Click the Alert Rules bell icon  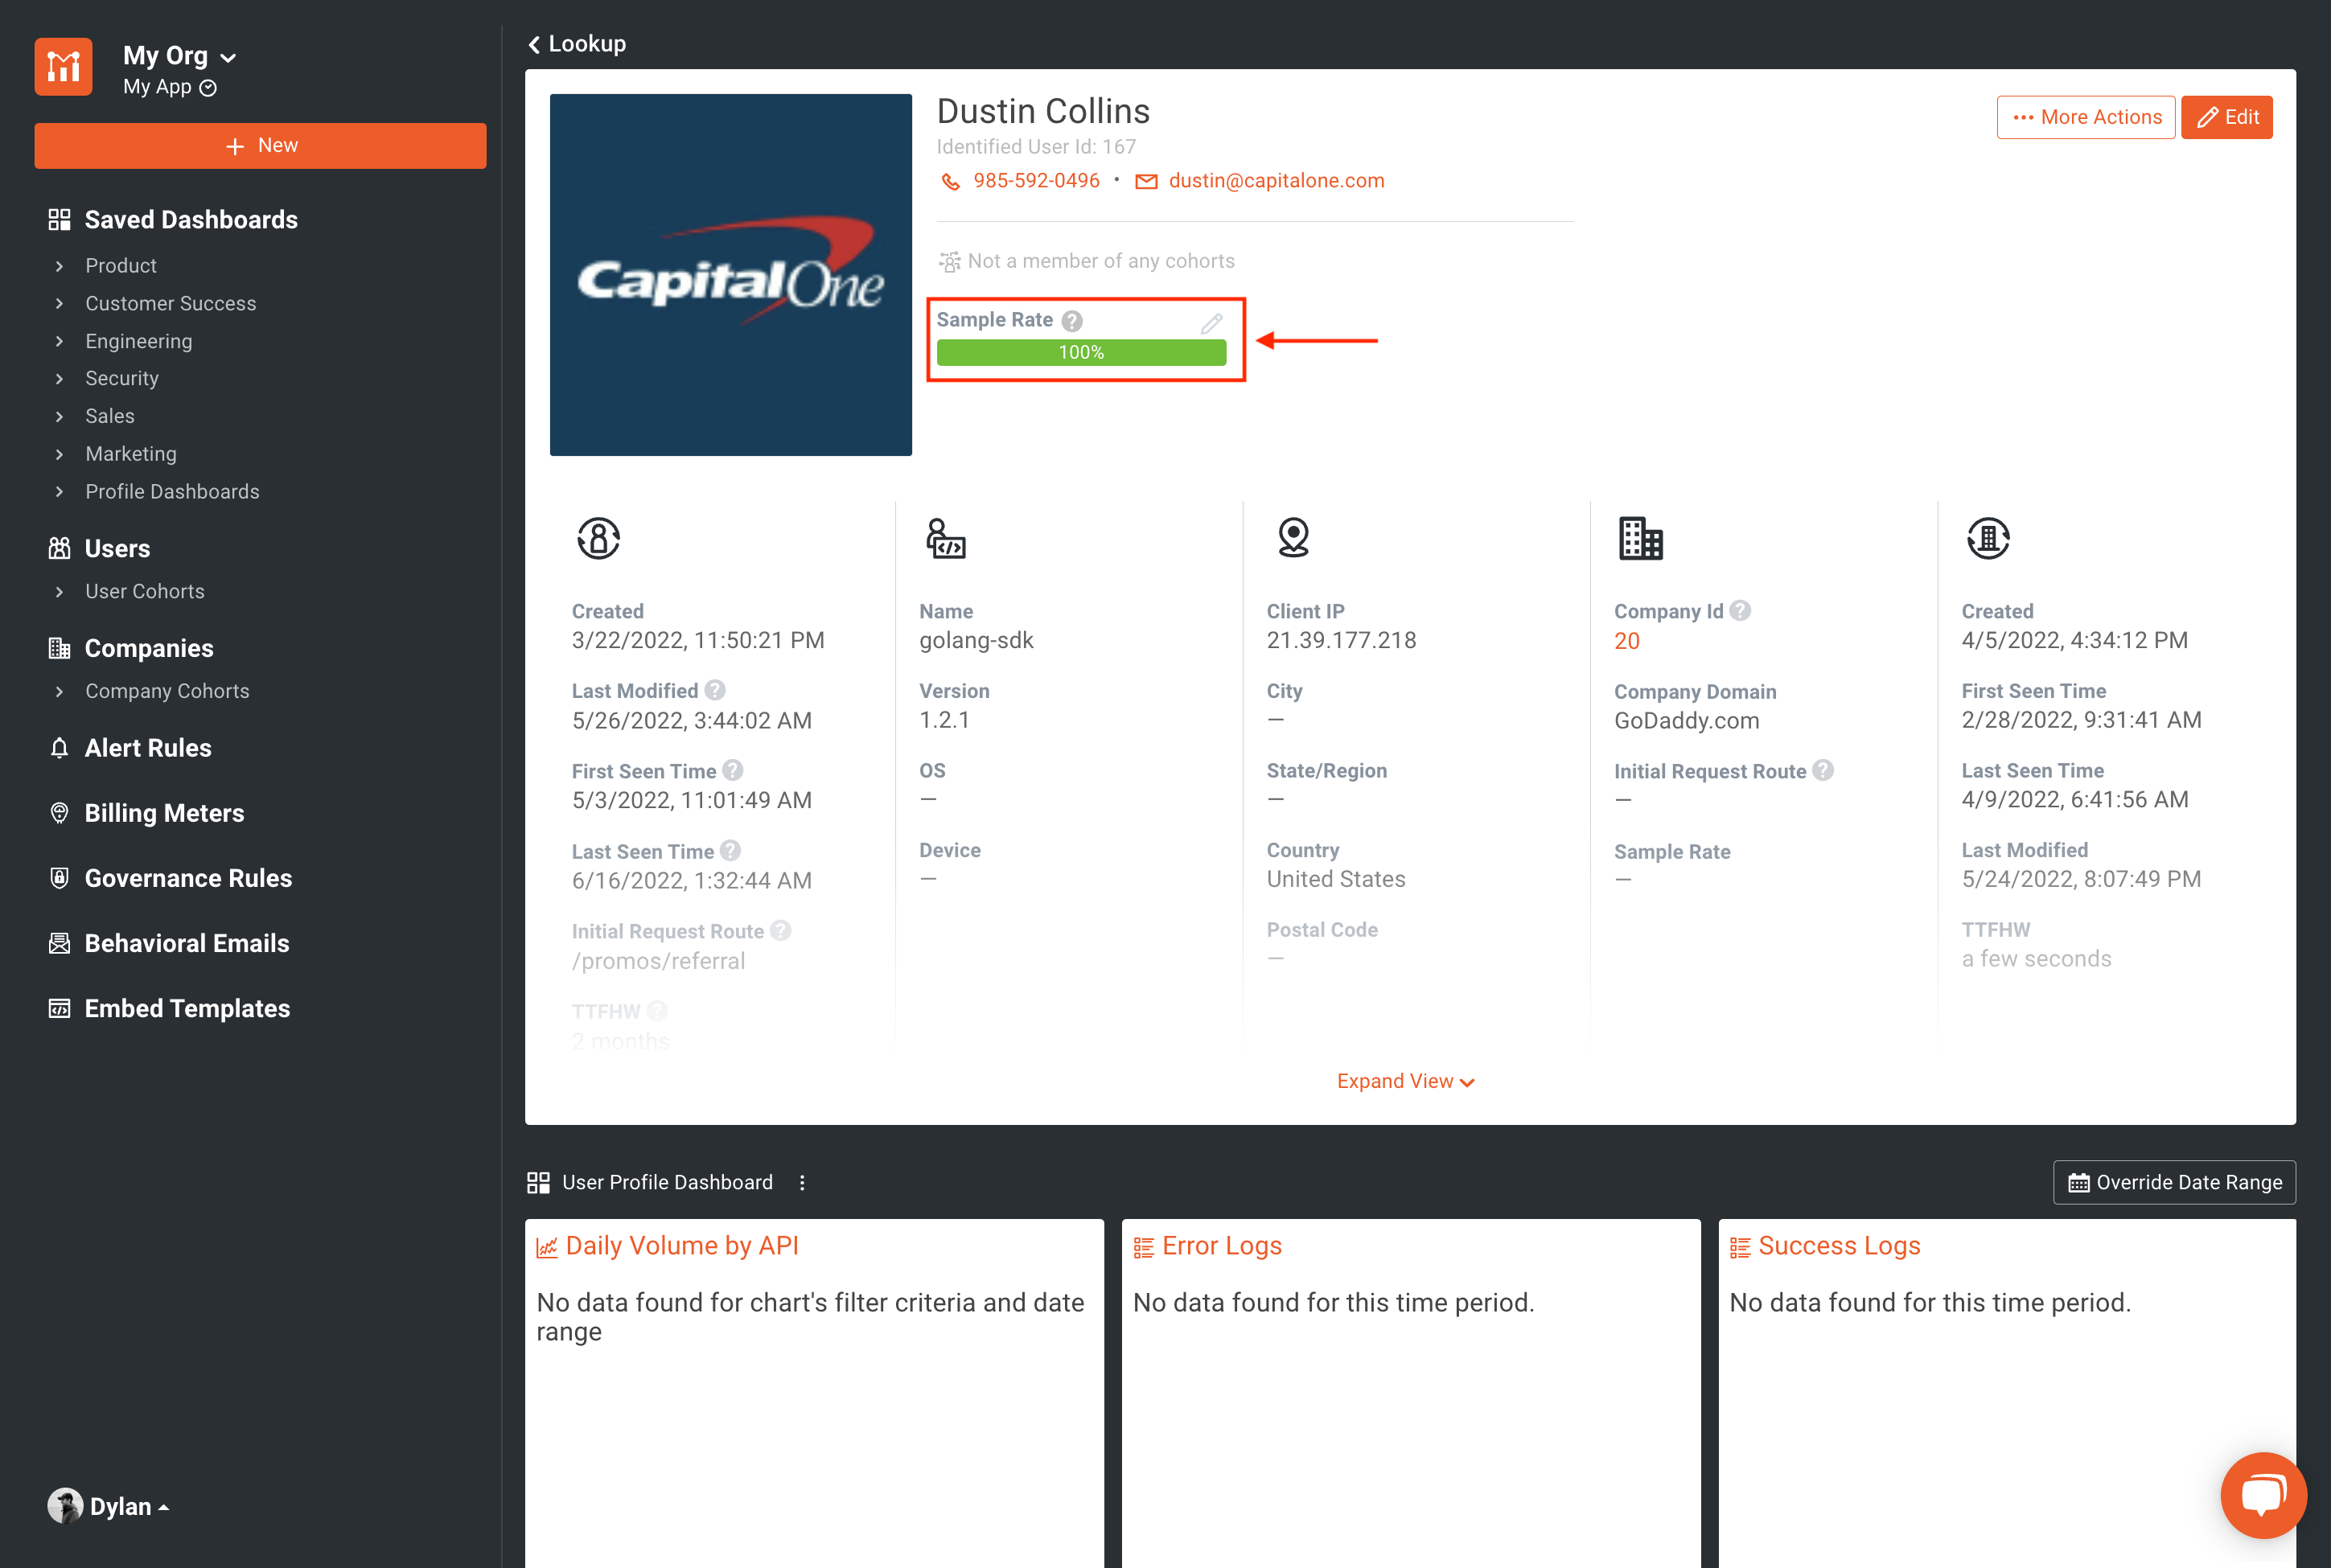(x=60, y=747)
